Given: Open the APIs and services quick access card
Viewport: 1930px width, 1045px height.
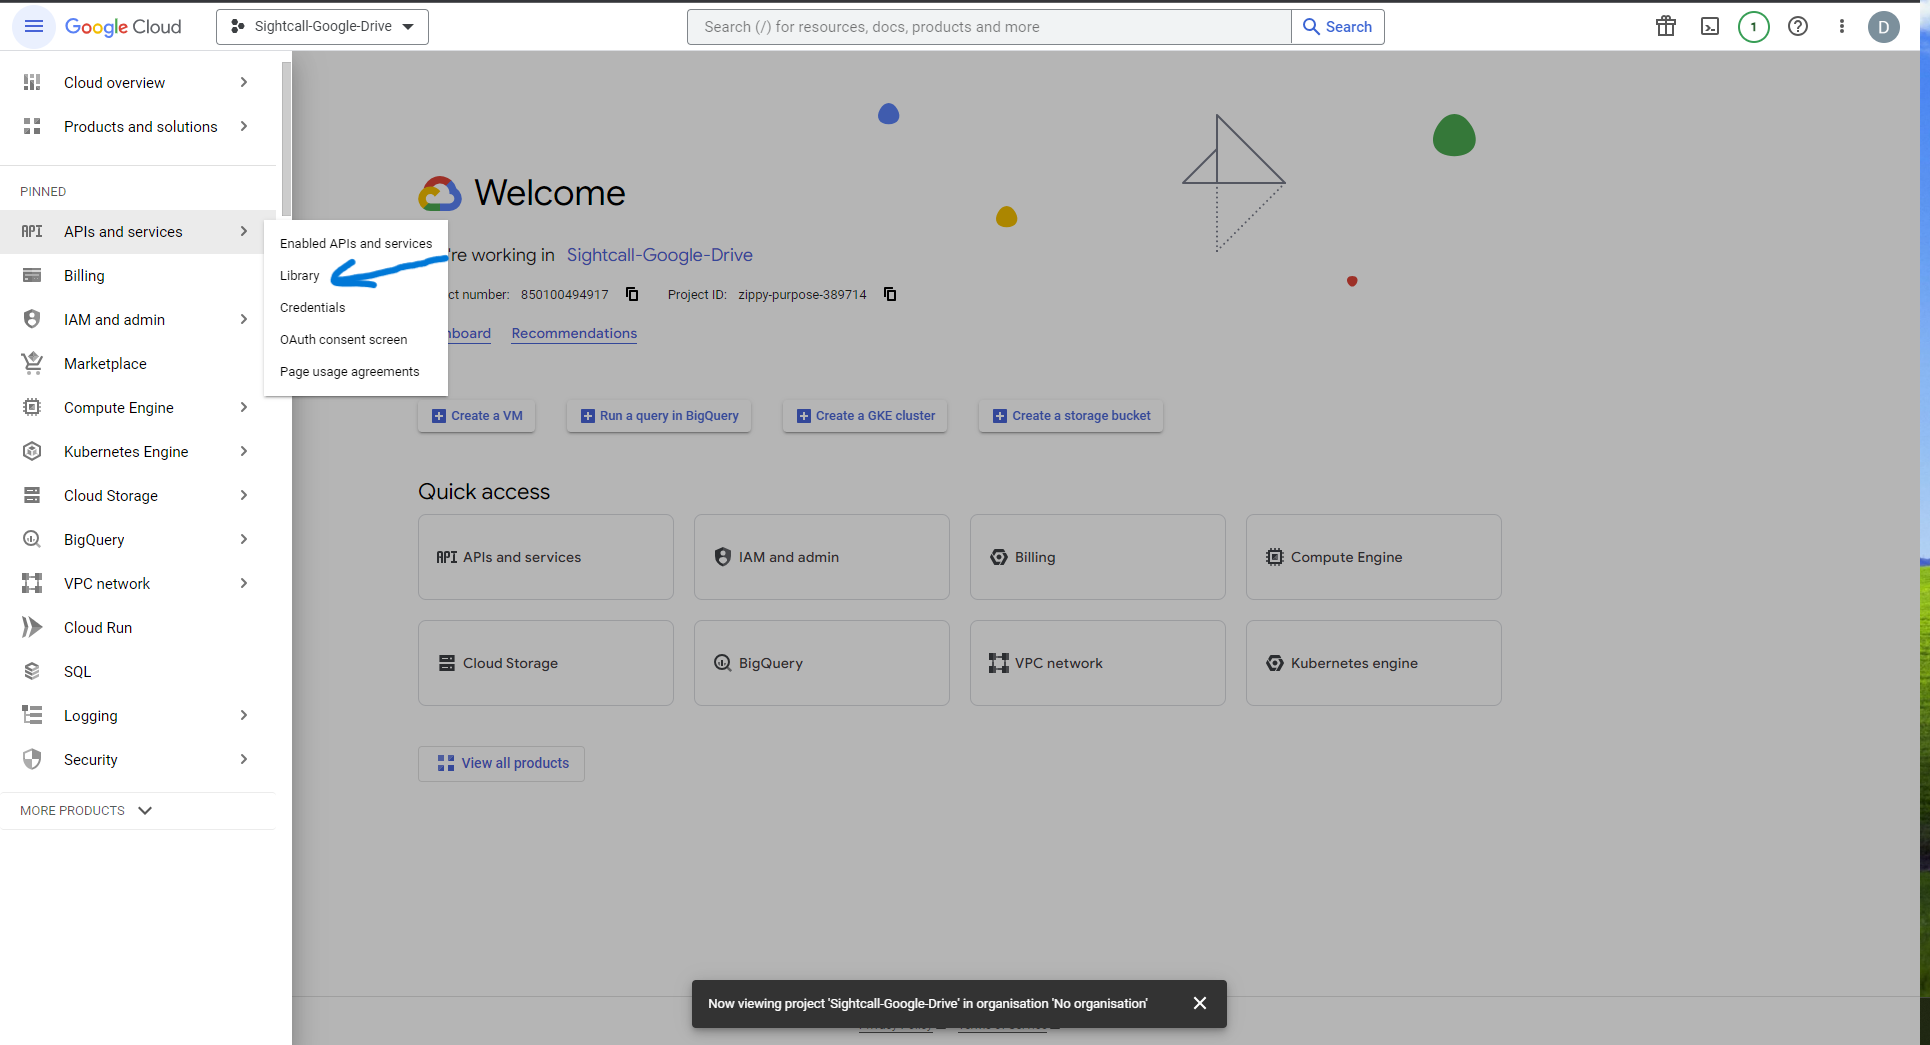Looking at the screenshot, I should [546, 557].
